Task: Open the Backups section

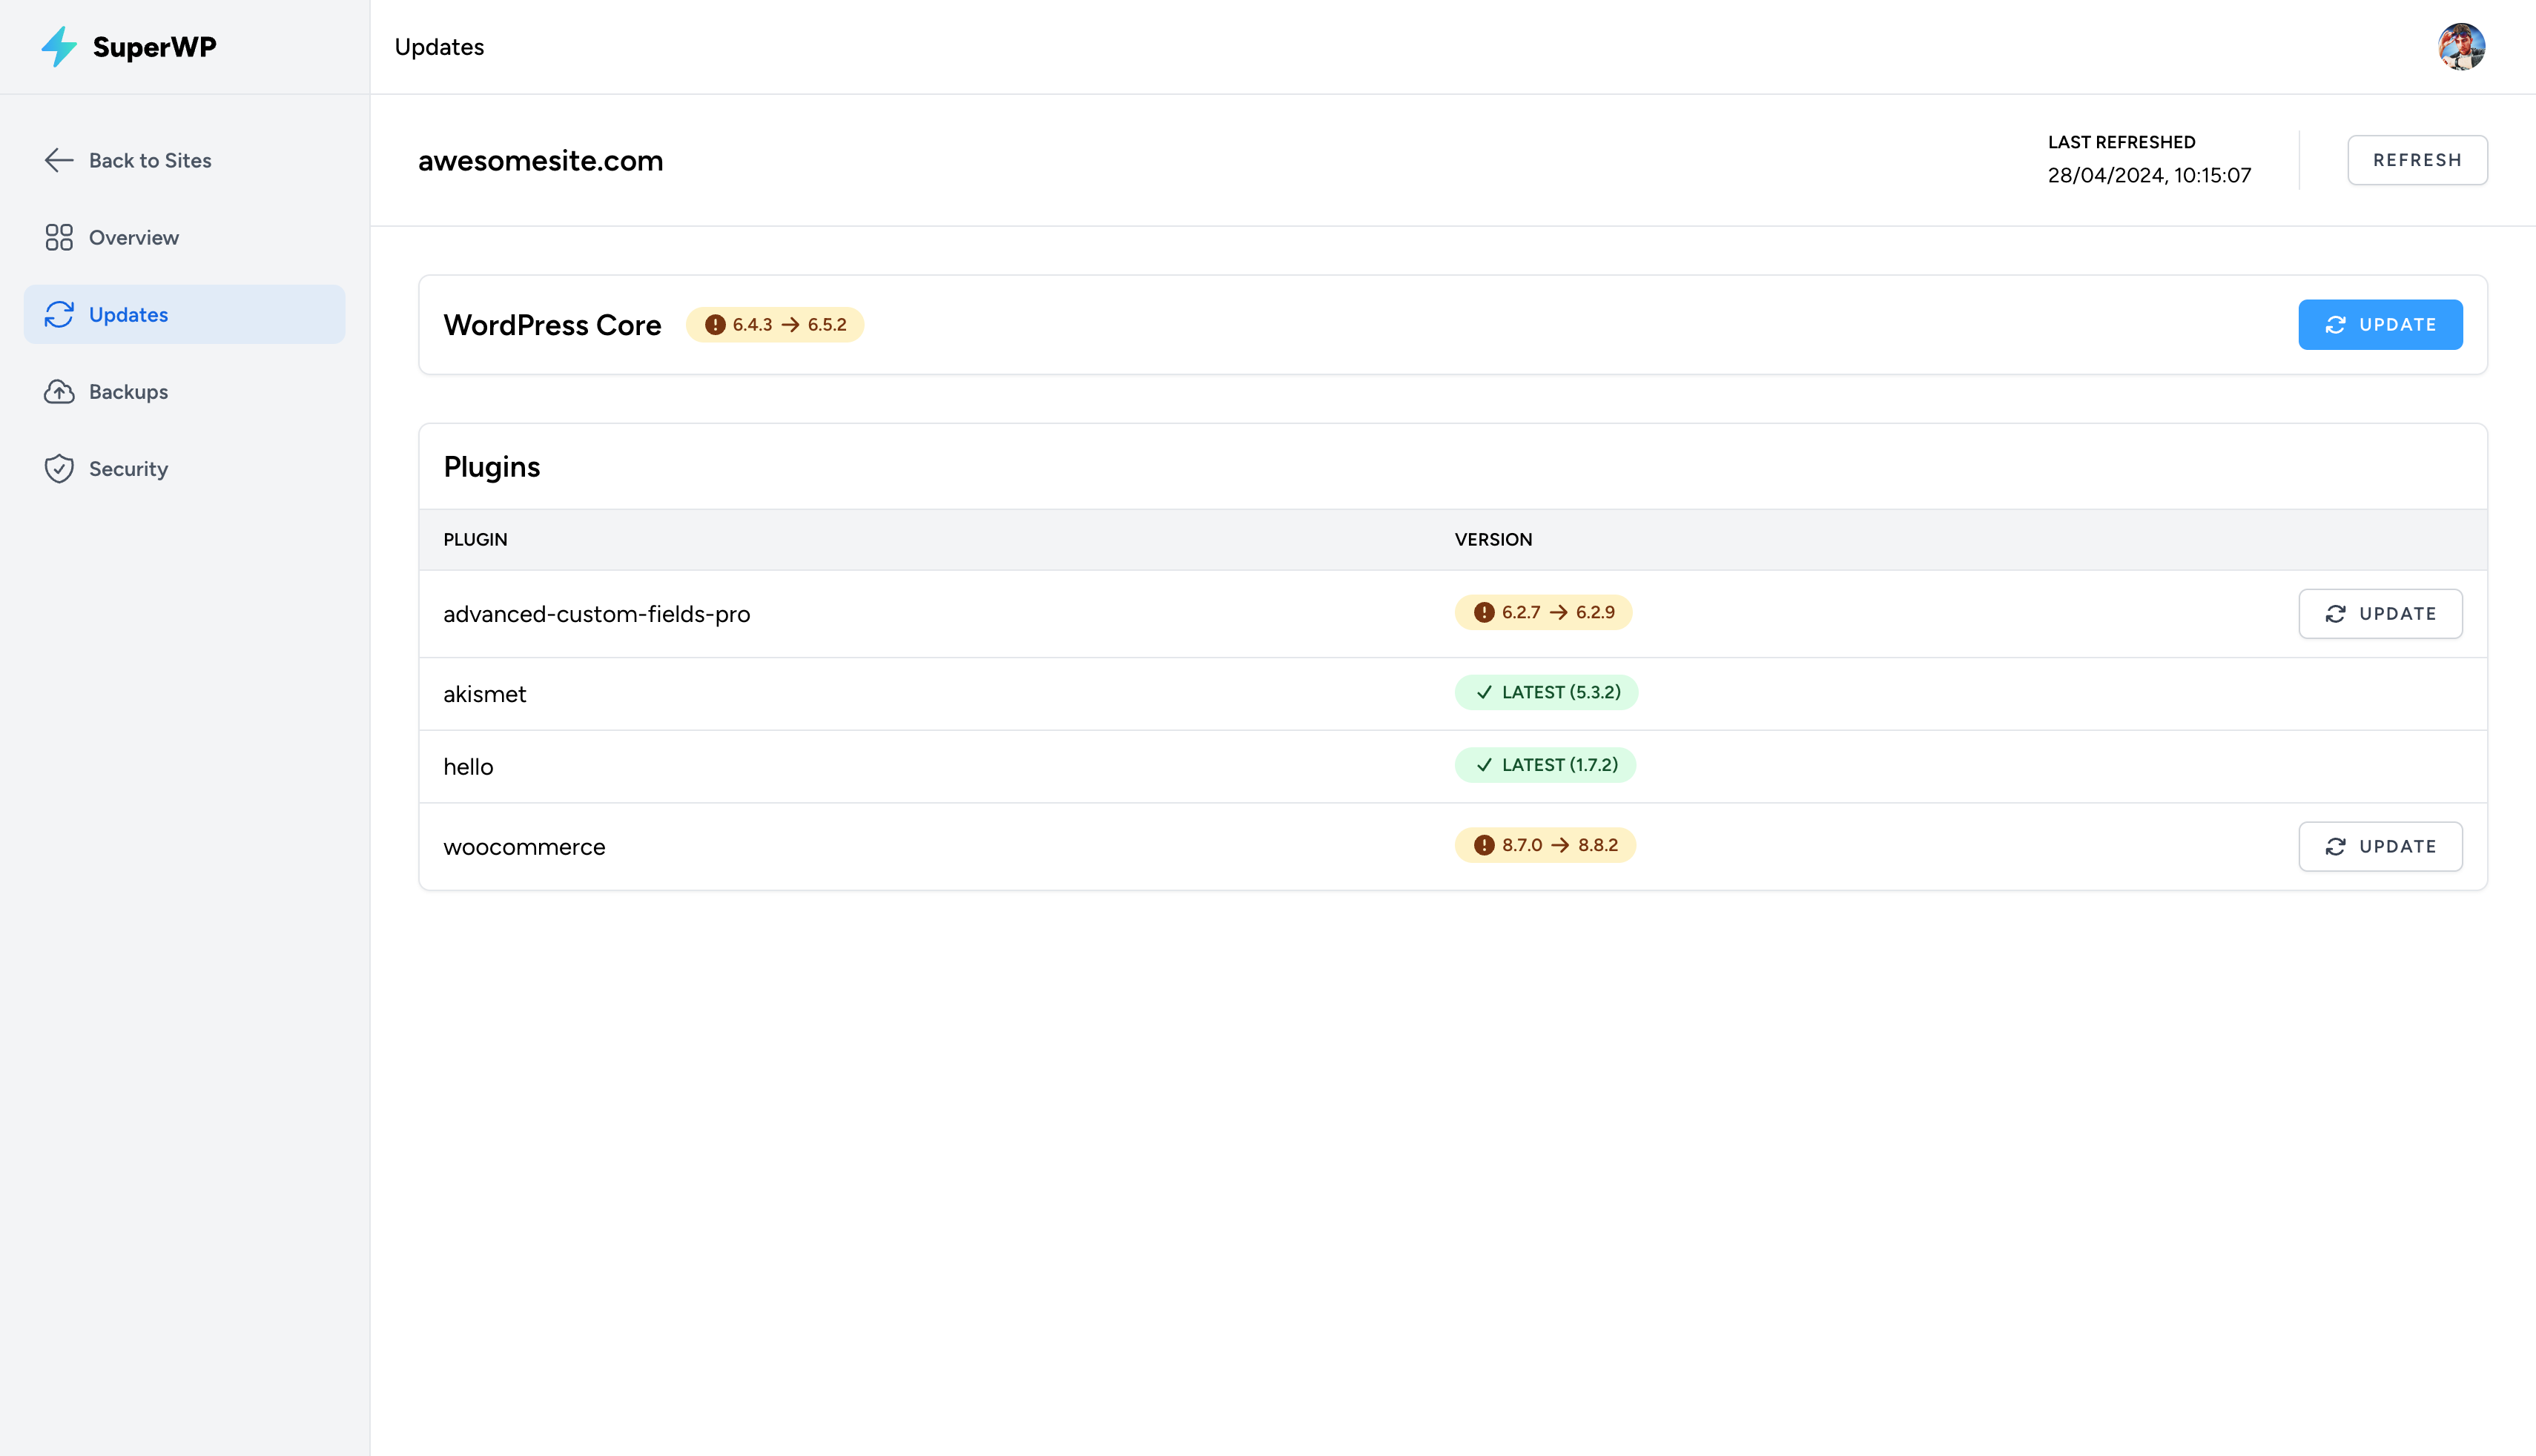Action: coord(185,391)
